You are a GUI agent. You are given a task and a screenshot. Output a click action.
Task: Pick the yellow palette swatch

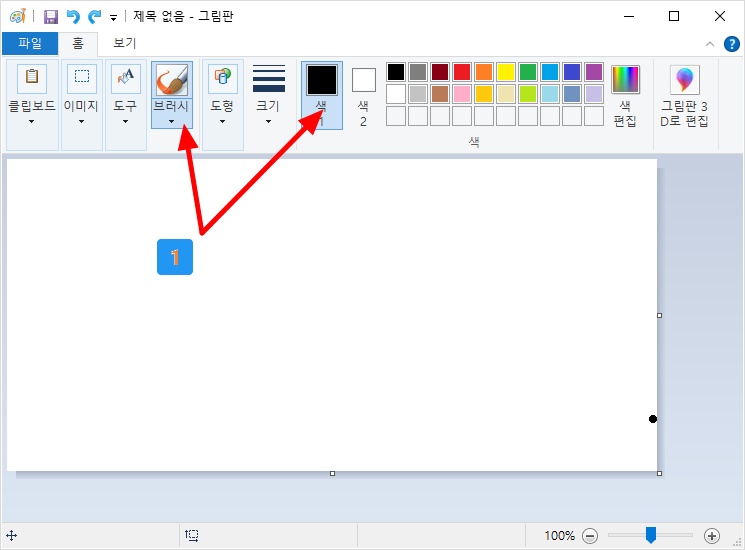506,72
